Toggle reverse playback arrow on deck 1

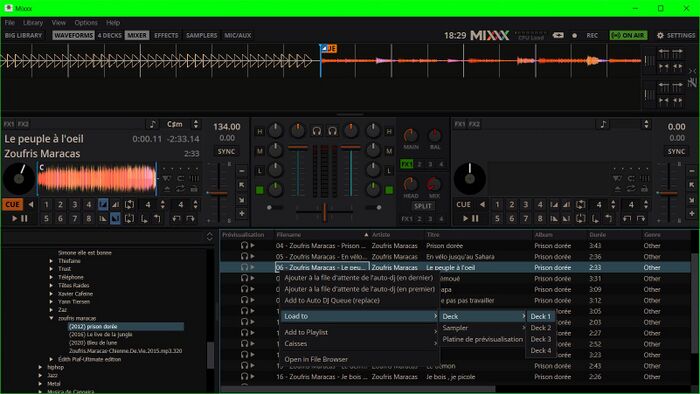click(x=31, y=204)
